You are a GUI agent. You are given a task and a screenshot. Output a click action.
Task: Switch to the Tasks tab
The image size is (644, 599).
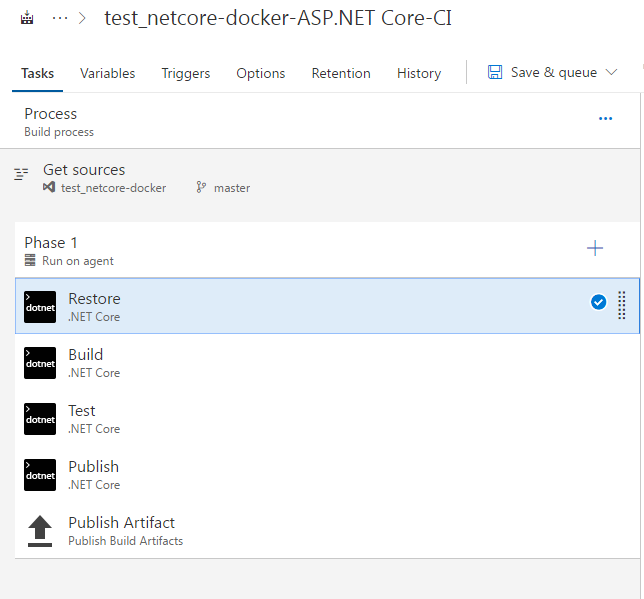pos(37,73)
